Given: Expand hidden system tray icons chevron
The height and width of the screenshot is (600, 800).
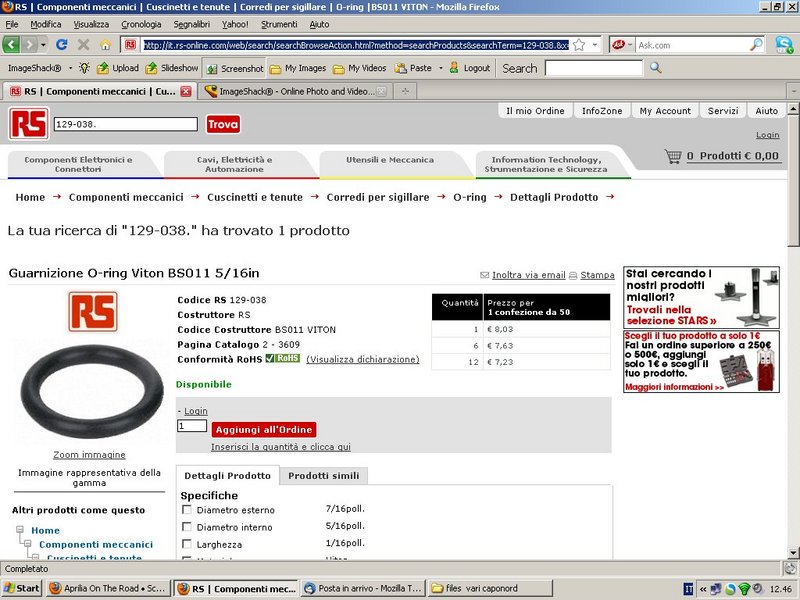Looking at the screenshot, I should click(x=703, y=589).
